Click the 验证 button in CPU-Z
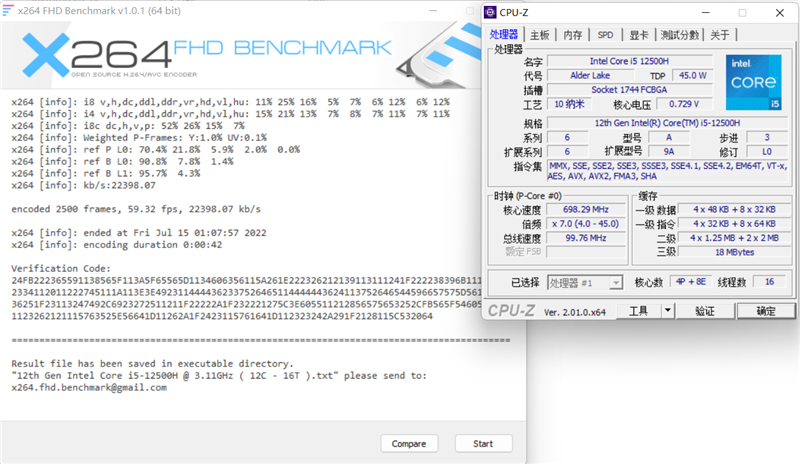The image size is (800, 464). (705, 311)
